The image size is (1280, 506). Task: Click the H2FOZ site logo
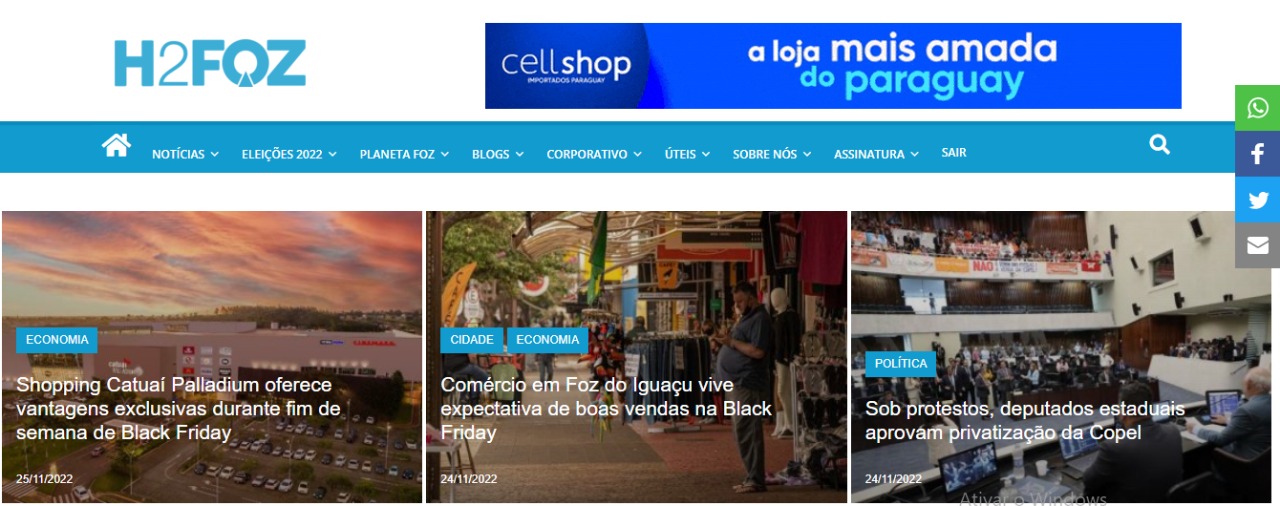click(x=210, y=63)
